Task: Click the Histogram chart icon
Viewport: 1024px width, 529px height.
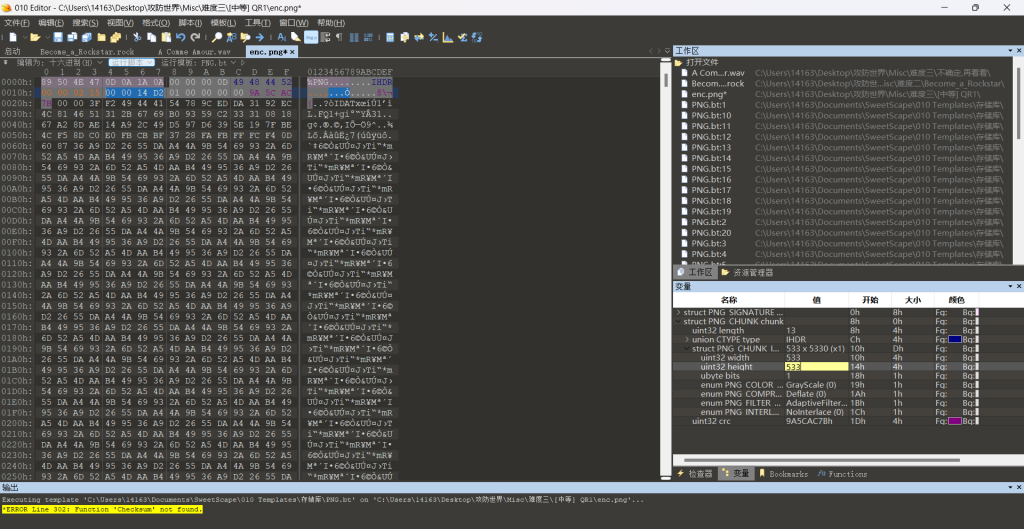Action: [x=447, y=37]
